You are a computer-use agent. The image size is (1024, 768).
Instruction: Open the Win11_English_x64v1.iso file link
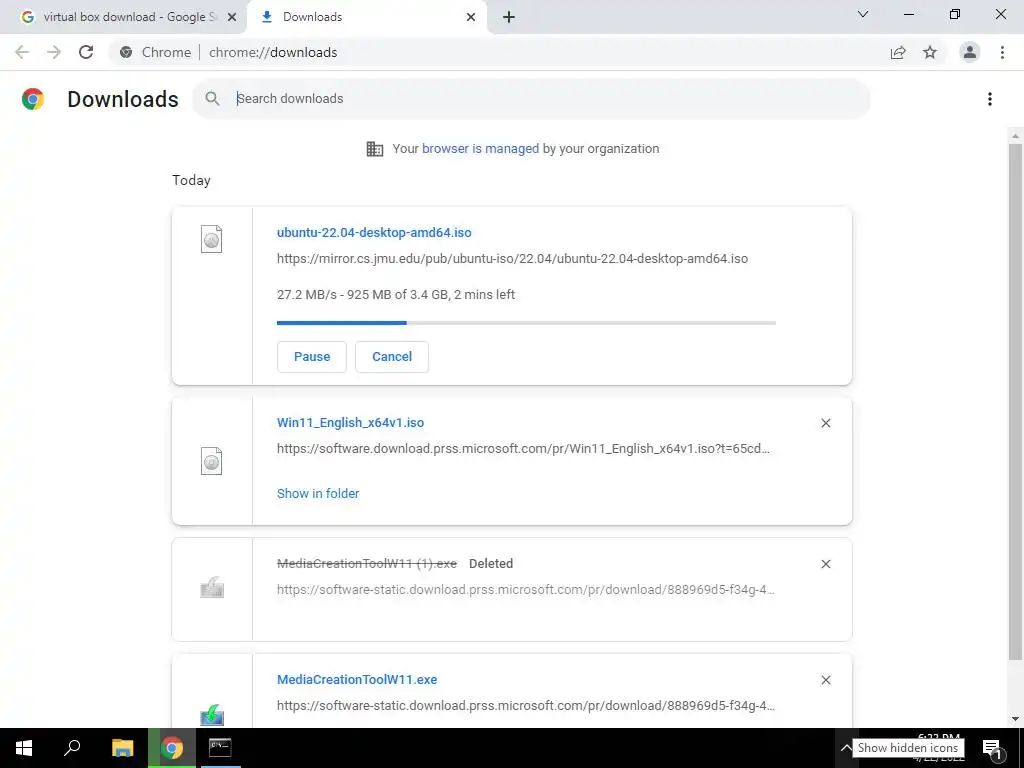click(351, 423)
